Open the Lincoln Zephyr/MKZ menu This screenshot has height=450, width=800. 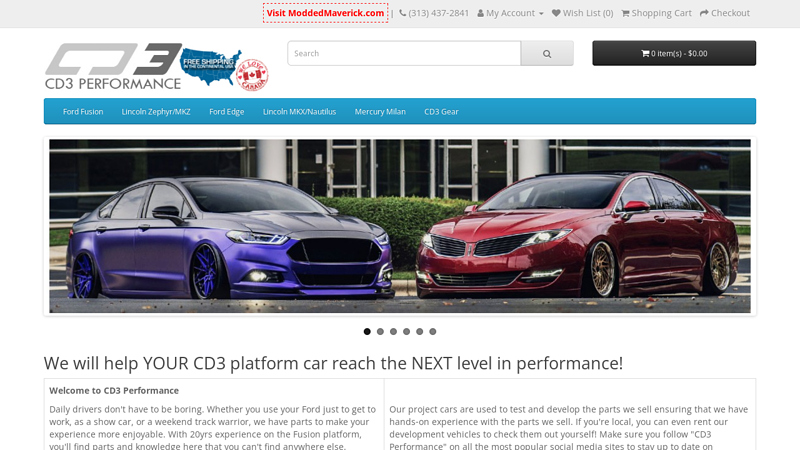[x=156, y=111]
